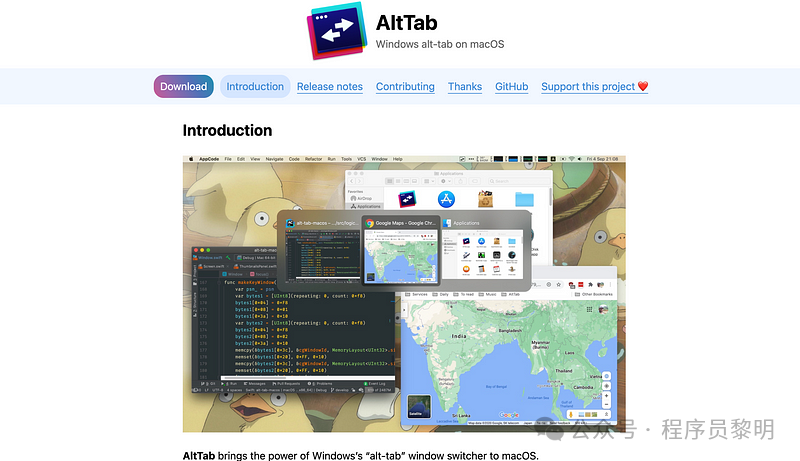Click the Chrome icon in switcher

coord(369,223)
